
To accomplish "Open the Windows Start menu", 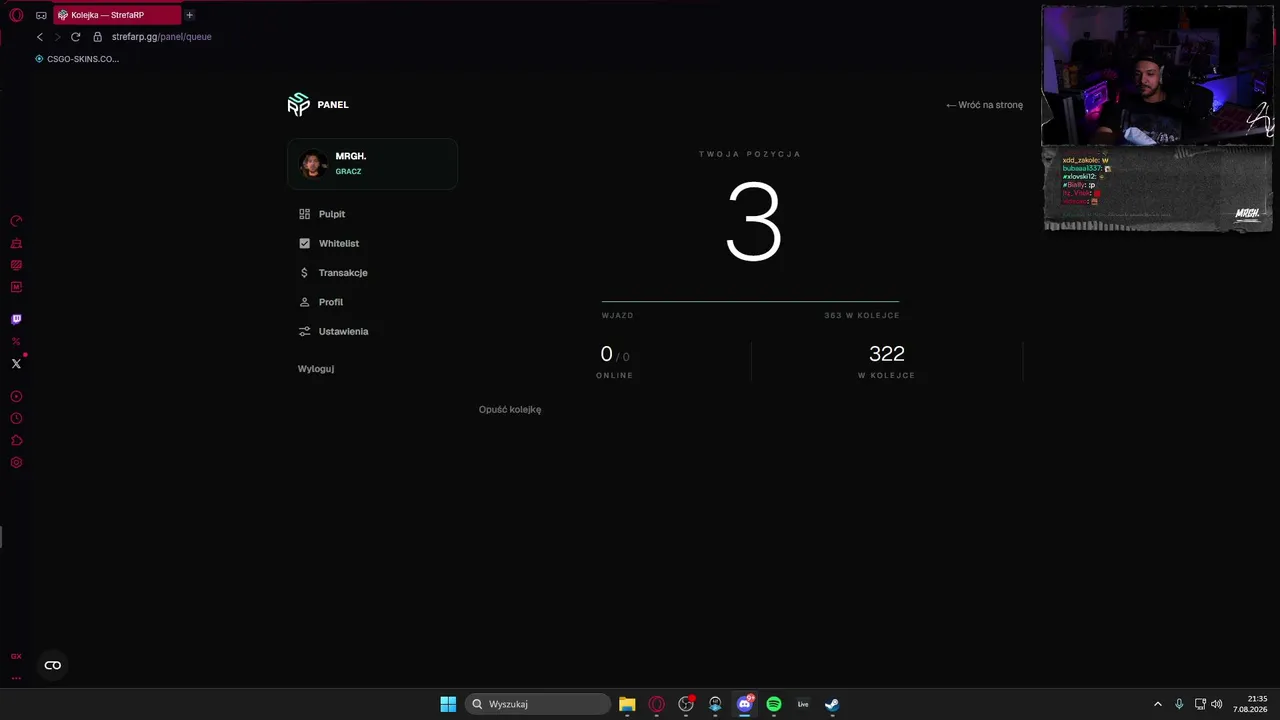I will click(x=448, y=704).
